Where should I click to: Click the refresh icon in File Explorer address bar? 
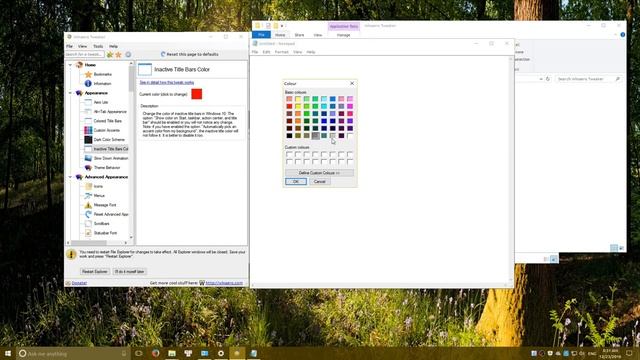click(548, 79)
